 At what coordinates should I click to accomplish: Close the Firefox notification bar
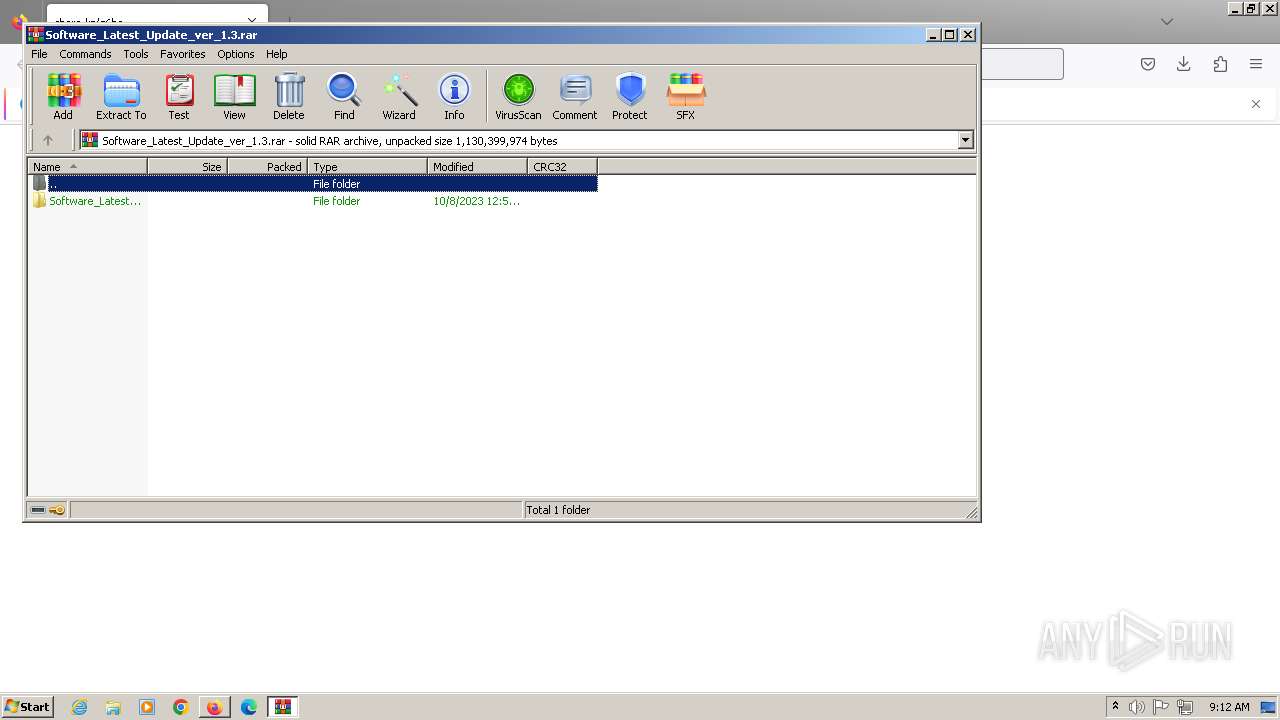[x=1256, y=104]
